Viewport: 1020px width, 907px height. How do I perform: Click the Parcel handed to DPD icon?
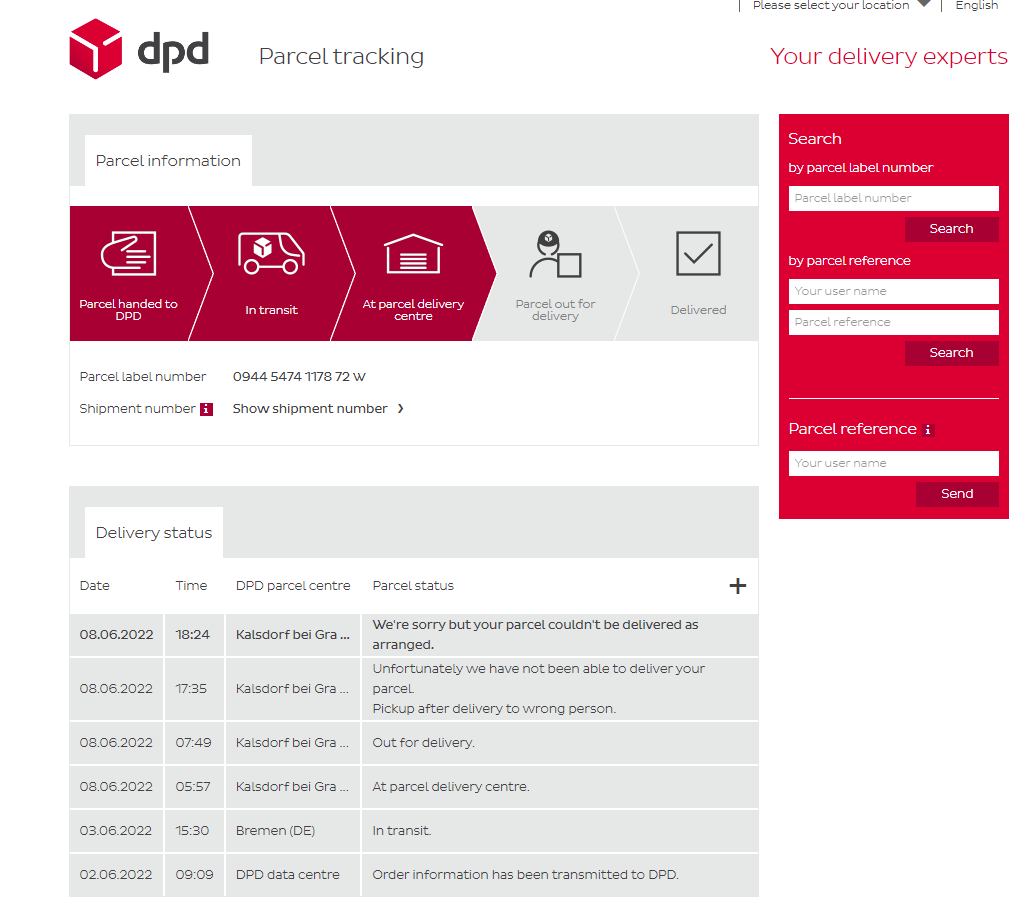[128, 253]
